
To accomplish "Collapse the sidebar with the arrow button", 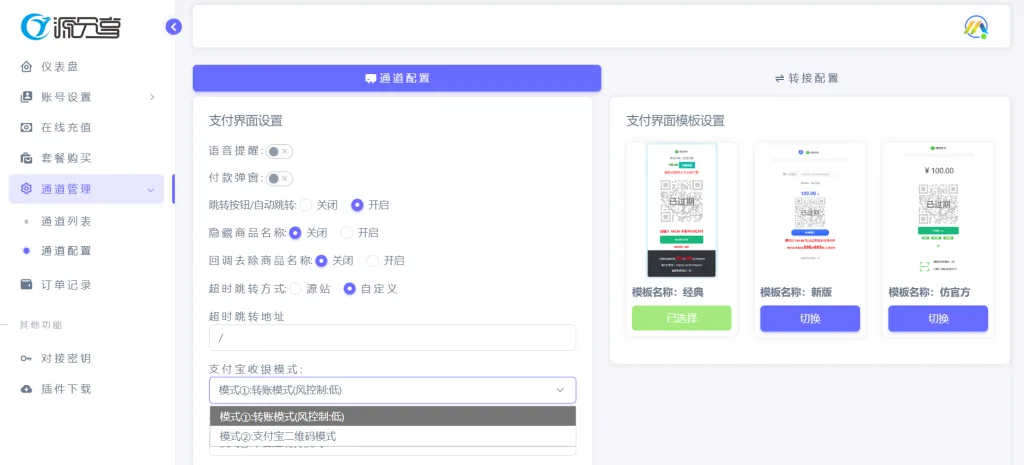I will 173,27.
